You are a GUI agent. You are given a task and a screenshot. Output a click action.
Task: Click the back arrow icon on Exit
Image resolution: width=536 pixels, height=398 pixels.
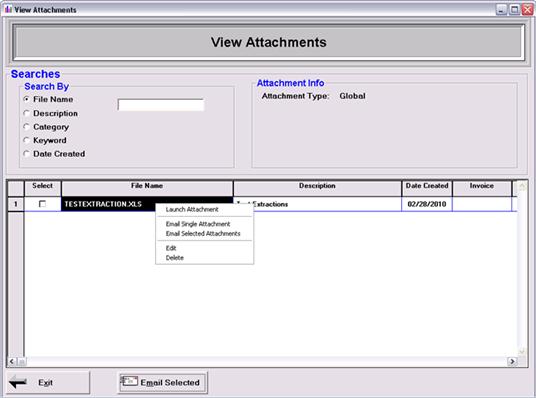click(x=18, y=382)
